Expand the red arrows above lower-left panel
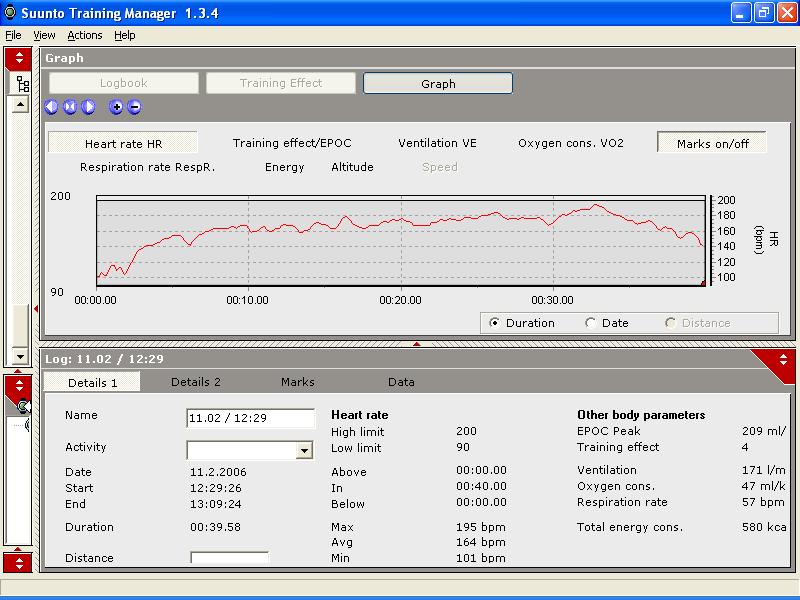The width and height of the screenshot is (800, 600). point(19,385)
